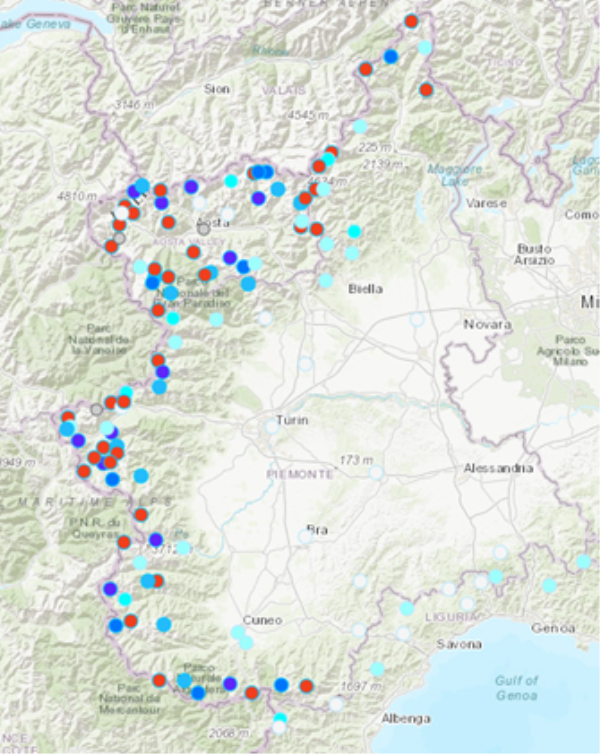This screenshot has height=754, width=600.
Task: Select the Novara city label
Action: coord(488,324)
